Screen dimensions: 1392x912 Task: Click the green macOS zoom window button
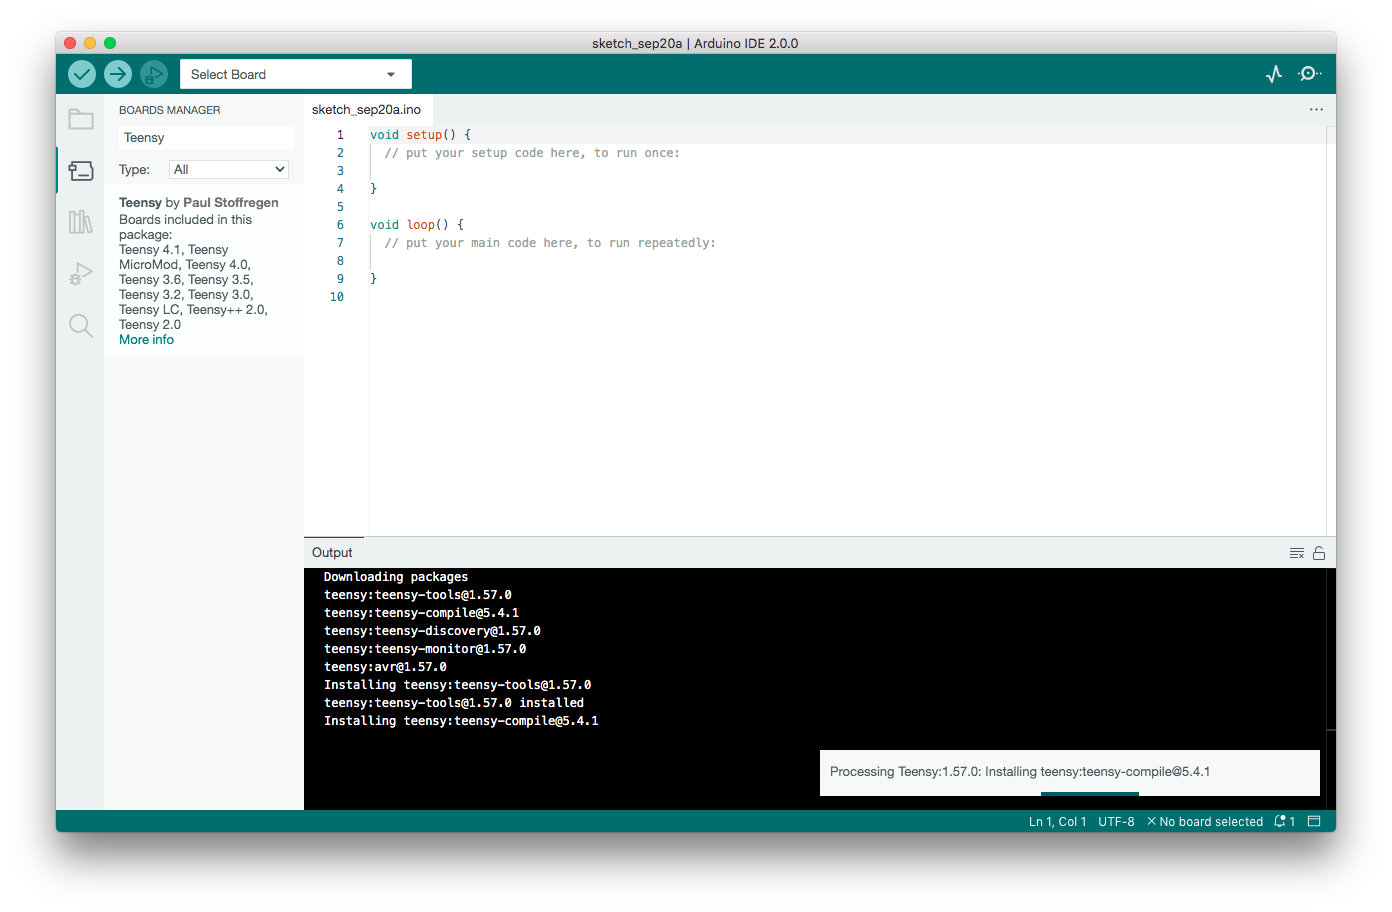click(x=110, y=43)
